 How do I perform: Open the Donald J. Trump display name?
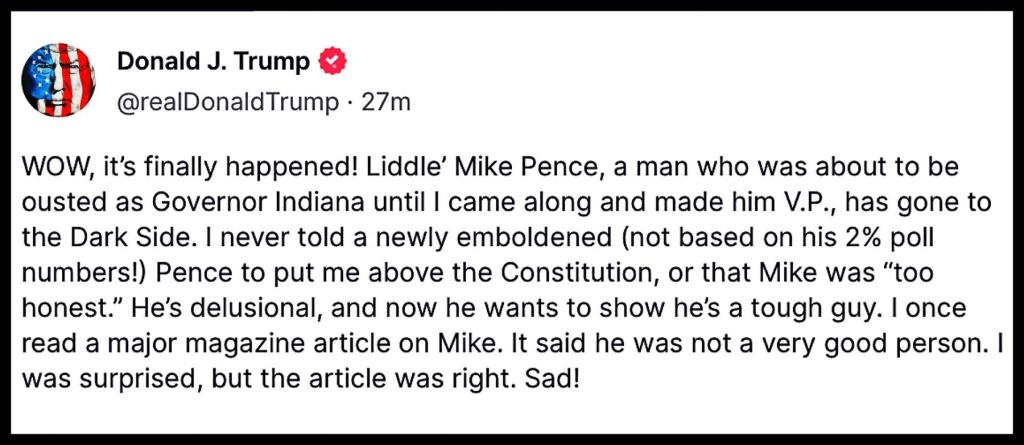pyautogui.click(x=213, y=62)
